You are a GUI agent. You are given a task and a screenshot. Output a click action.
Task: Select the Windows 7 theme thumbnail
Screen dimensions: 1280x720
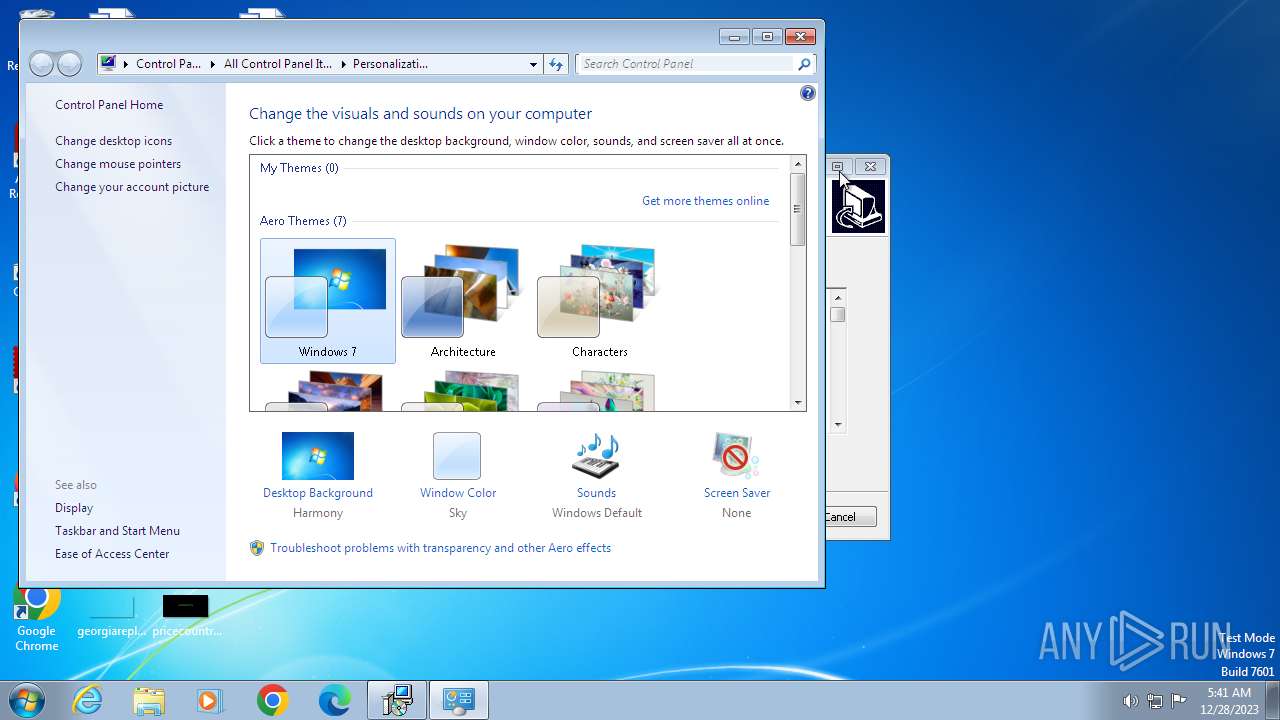(327, 300)
